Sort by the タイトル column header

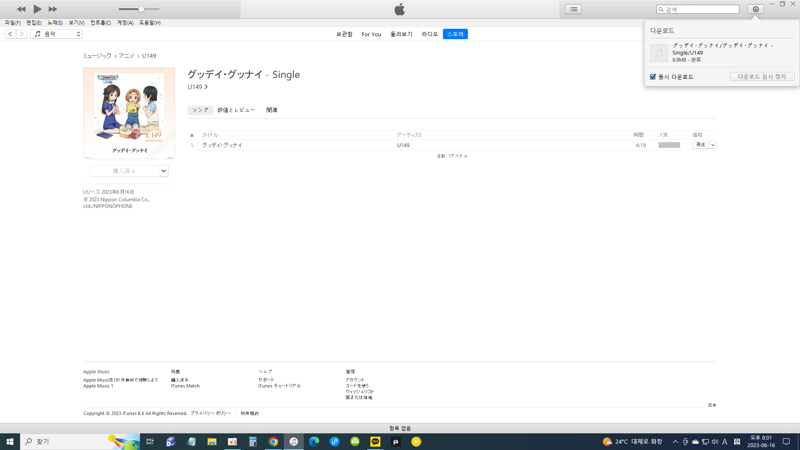pos(210,135)
